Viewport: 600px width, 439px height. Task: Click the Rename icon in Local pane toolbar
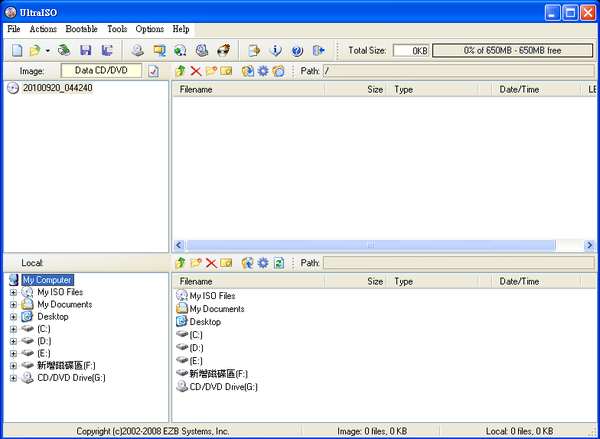pos(226,263)
